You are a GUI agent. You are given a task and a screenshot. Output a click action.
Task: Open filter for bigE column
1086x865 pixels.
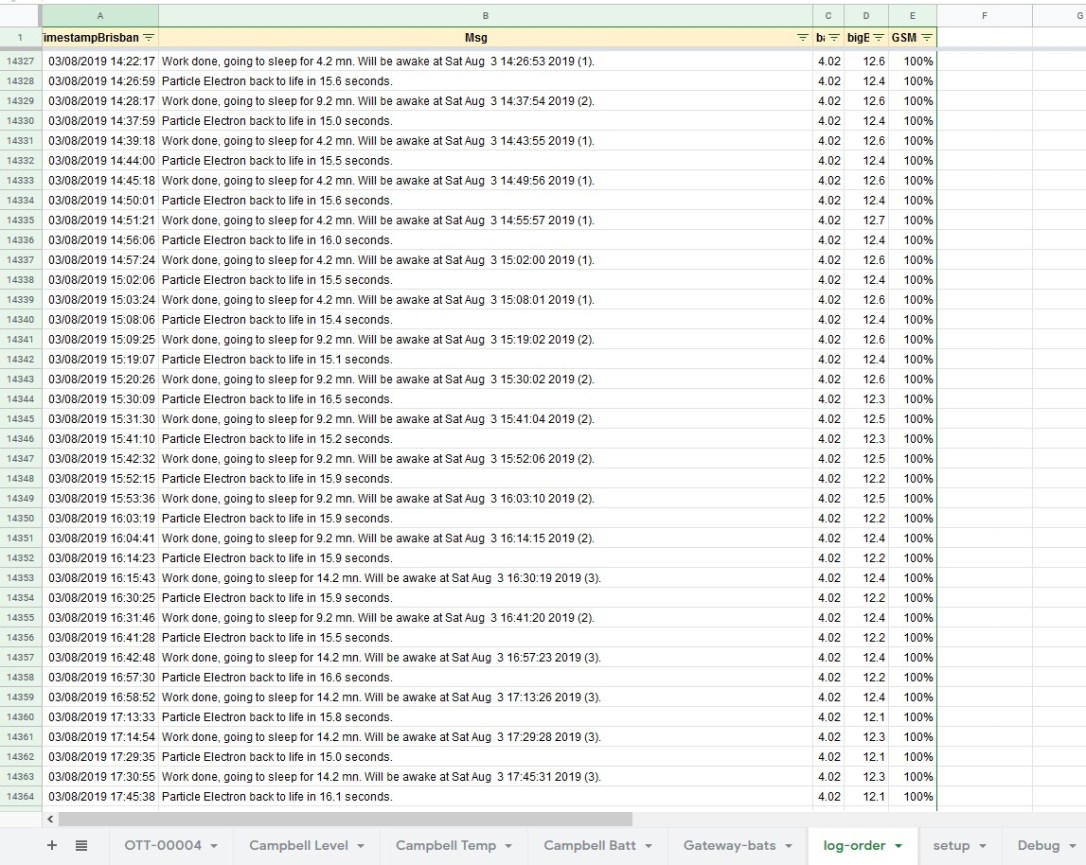coord(877,38)
